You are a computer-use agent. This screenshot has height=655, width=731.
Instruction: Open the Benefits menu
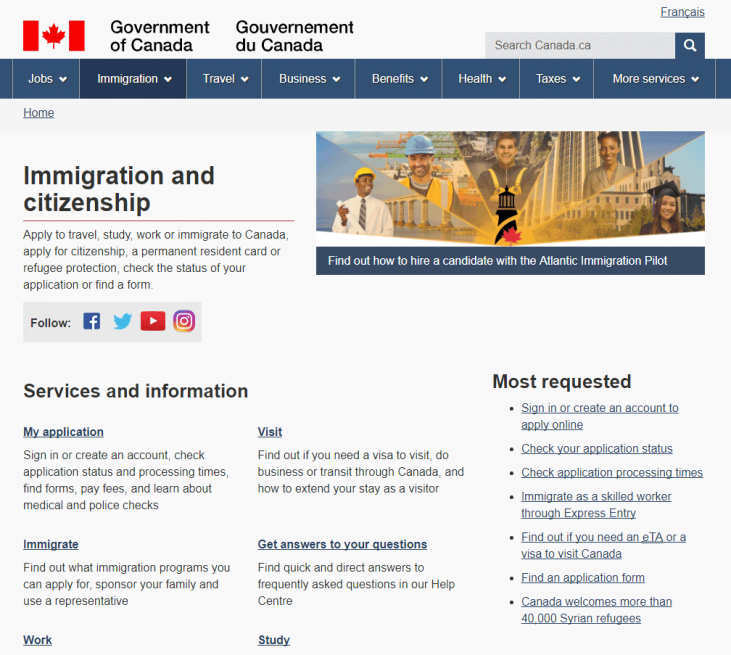coord(399,79)
